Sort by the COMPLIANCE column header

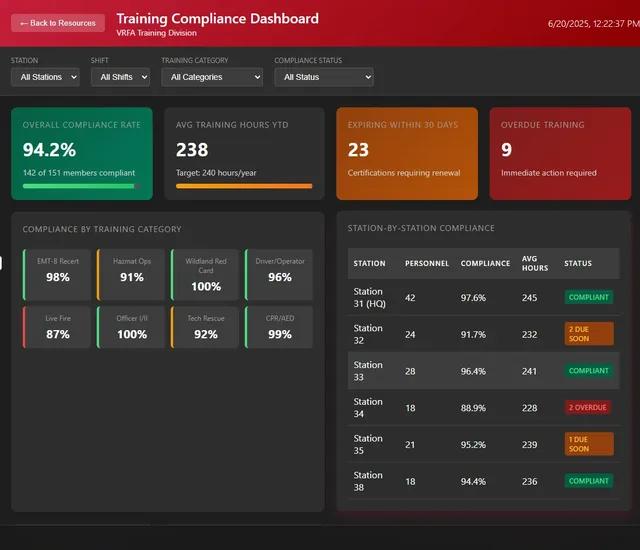485,264
